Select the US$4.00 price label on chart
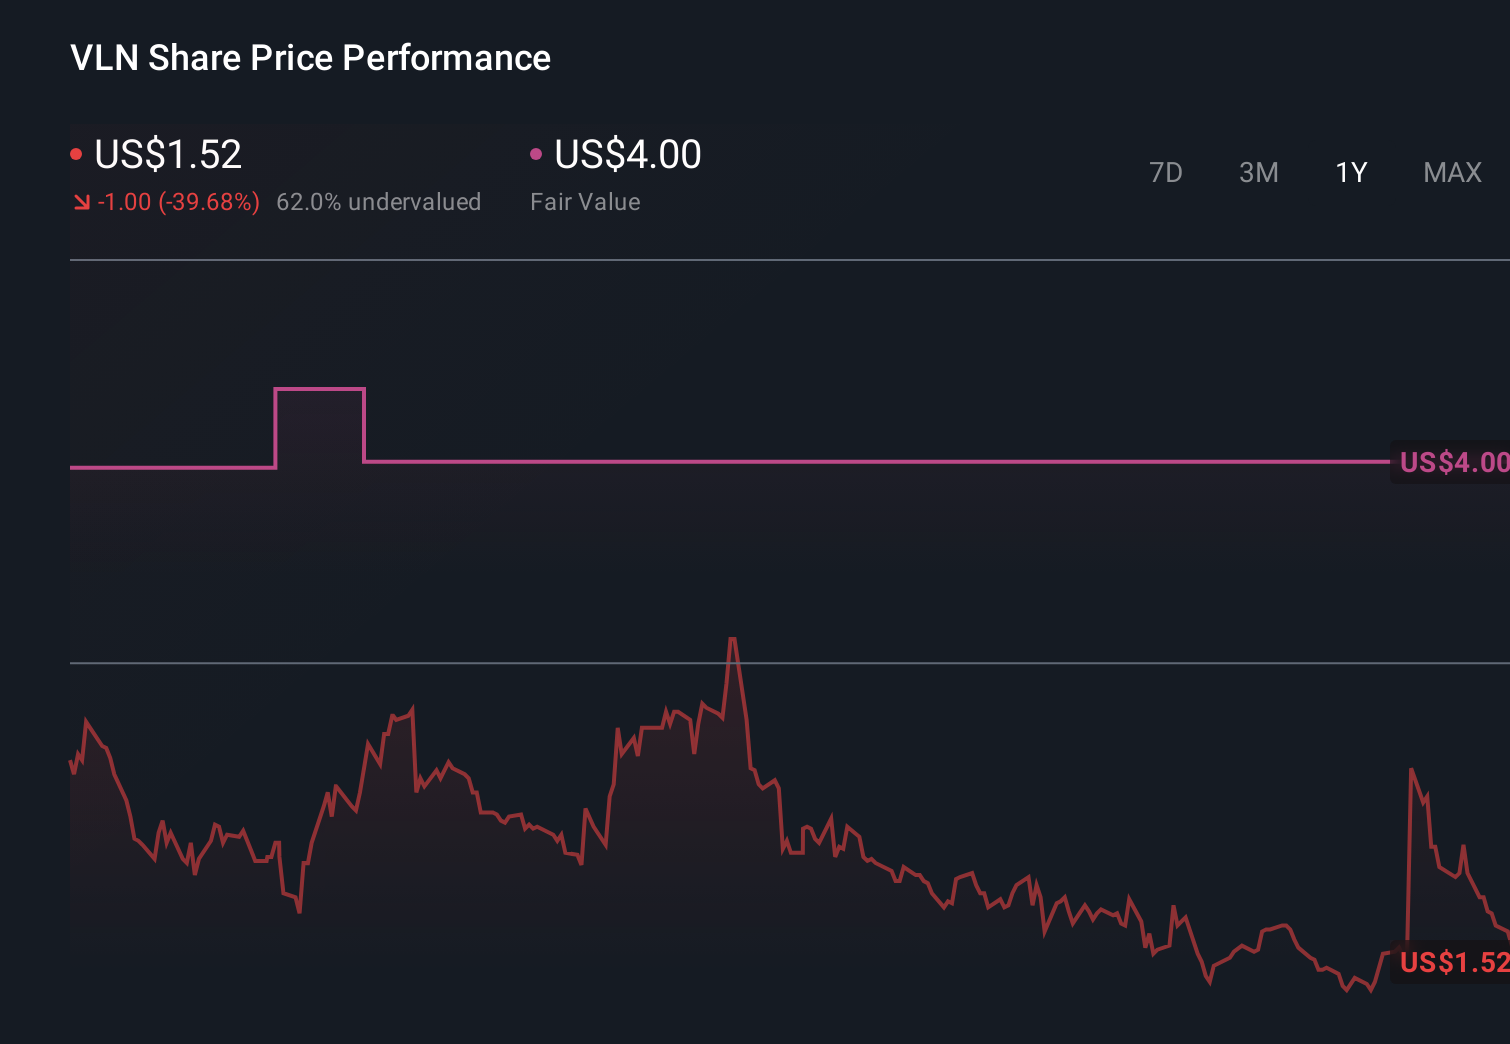The image size is (1510, 1044). click(x=1452, y=463)
